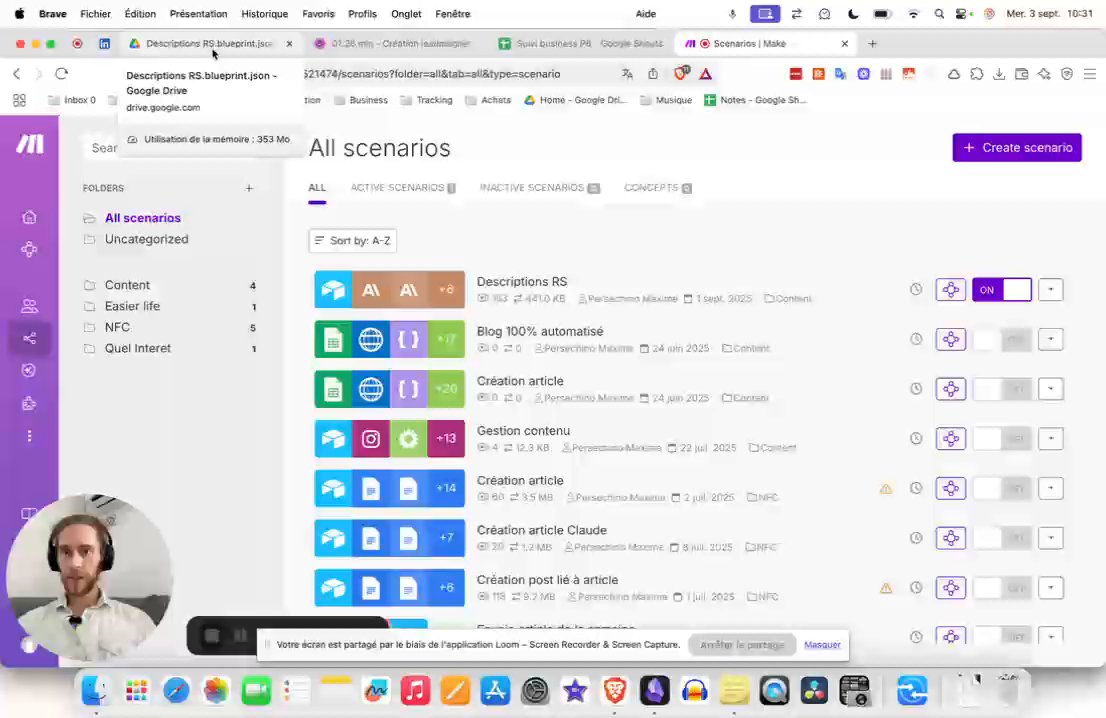The image size is (1106, 718).
Task: Switch to INACTIVE SCENARIOS tab
Action: point(540,188)
